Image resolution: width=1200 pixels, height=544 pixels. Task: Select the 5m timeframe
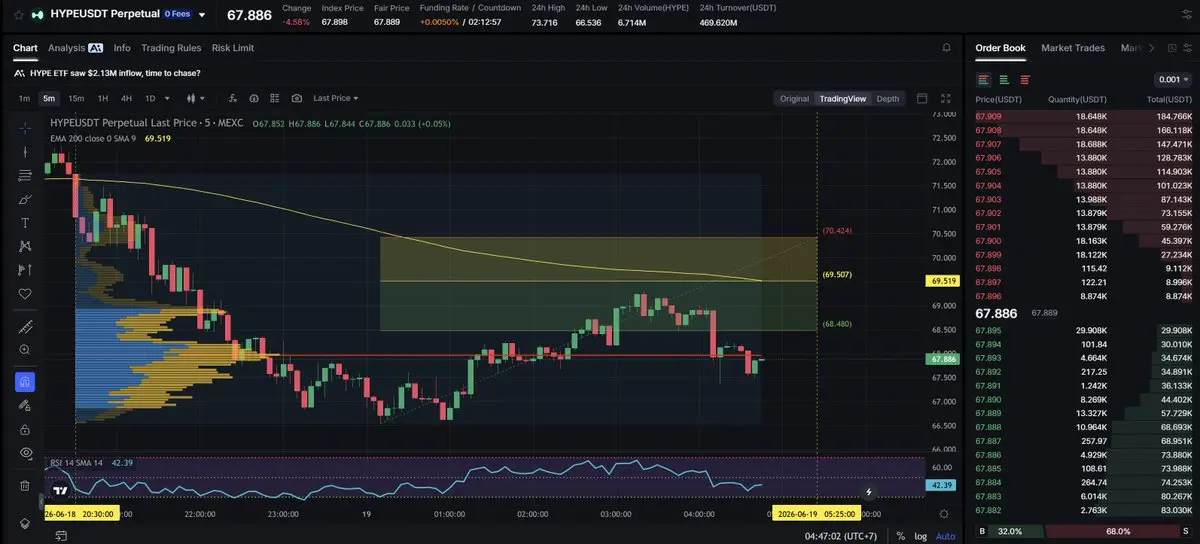pyautogui.click(x=48, y=98)
